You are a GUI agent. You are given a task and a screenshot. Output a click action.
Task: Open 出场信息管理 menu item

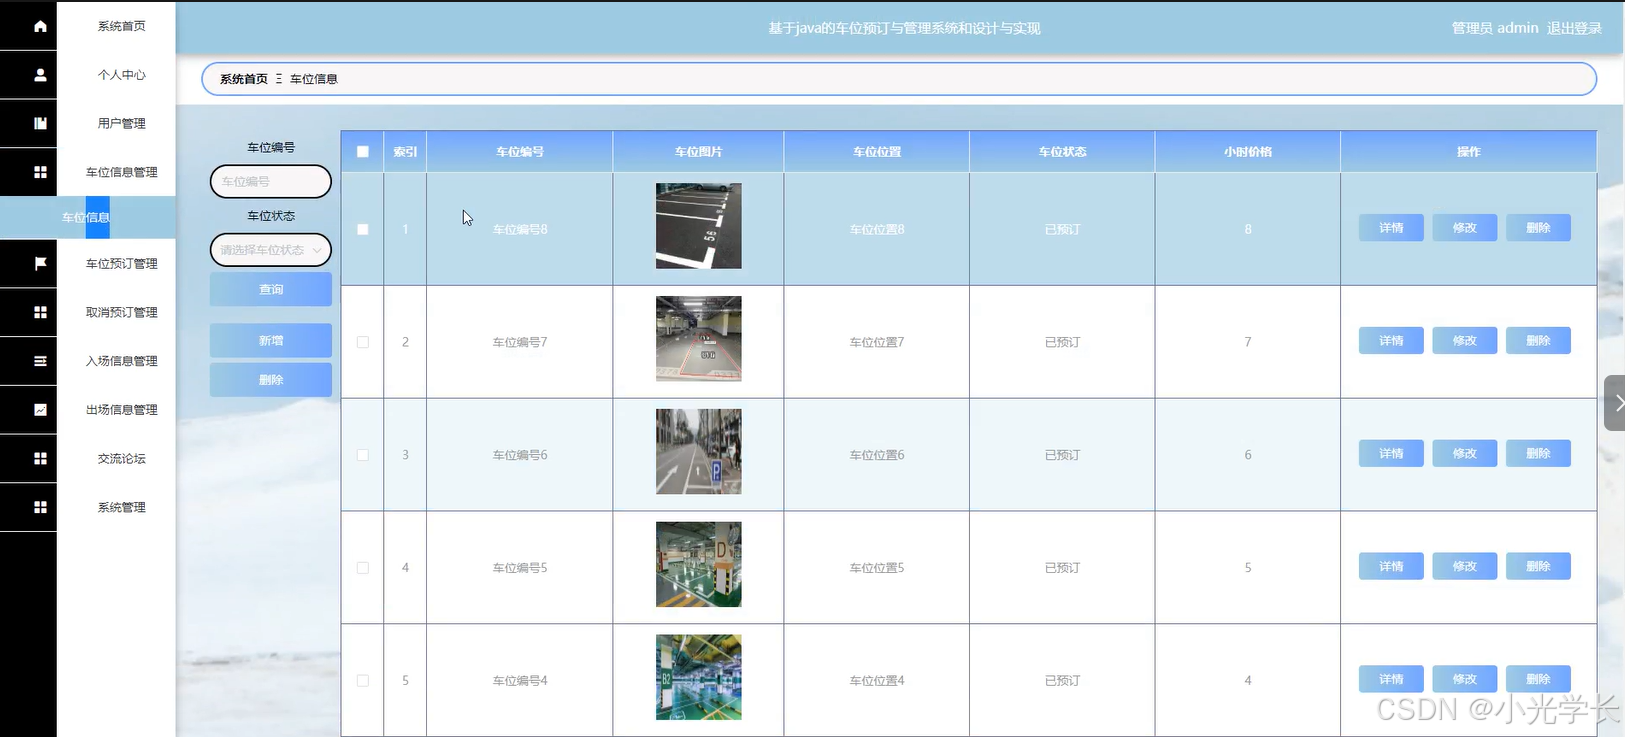[121, 410]
